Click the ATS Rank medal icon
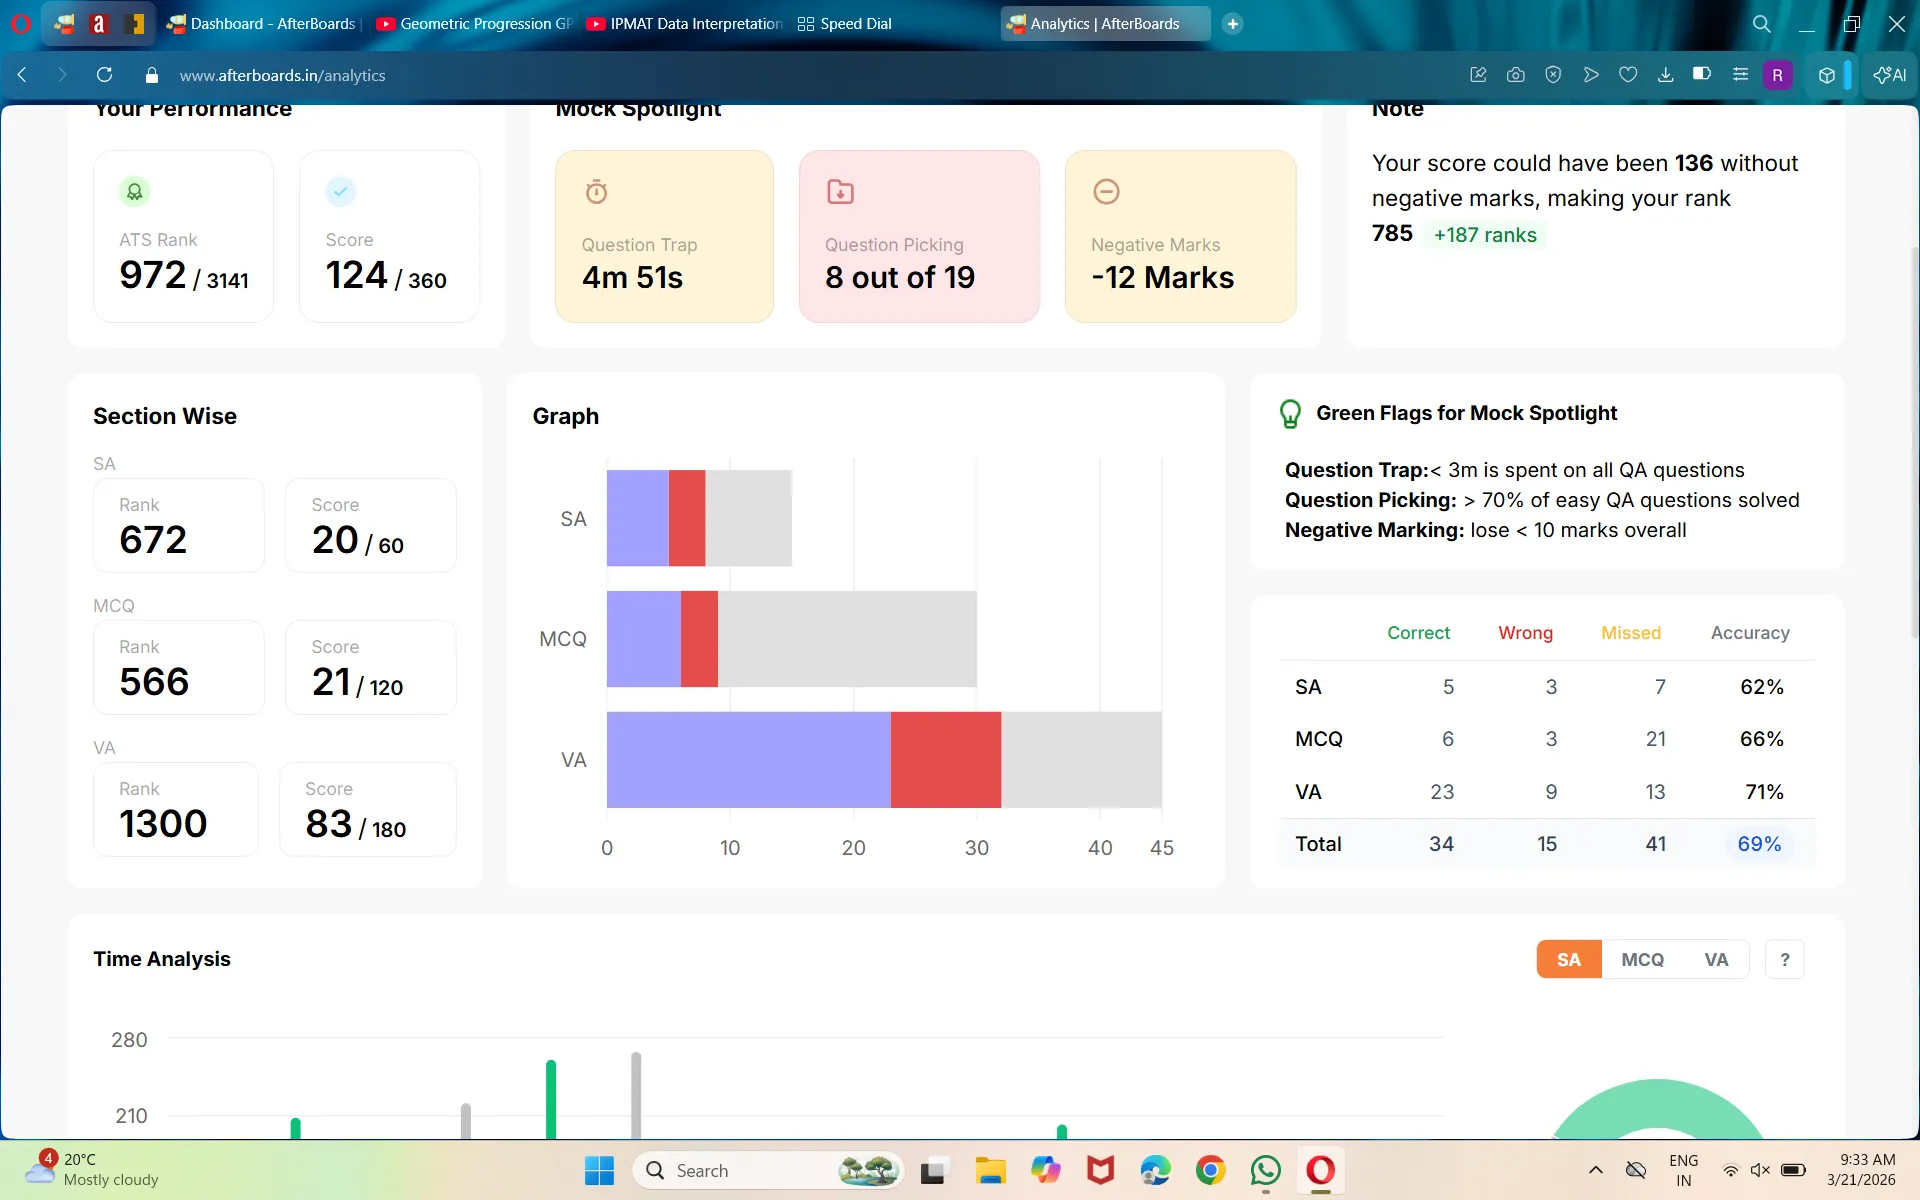This screenshot has height=1200, width=1920. (x=135, y=191)
